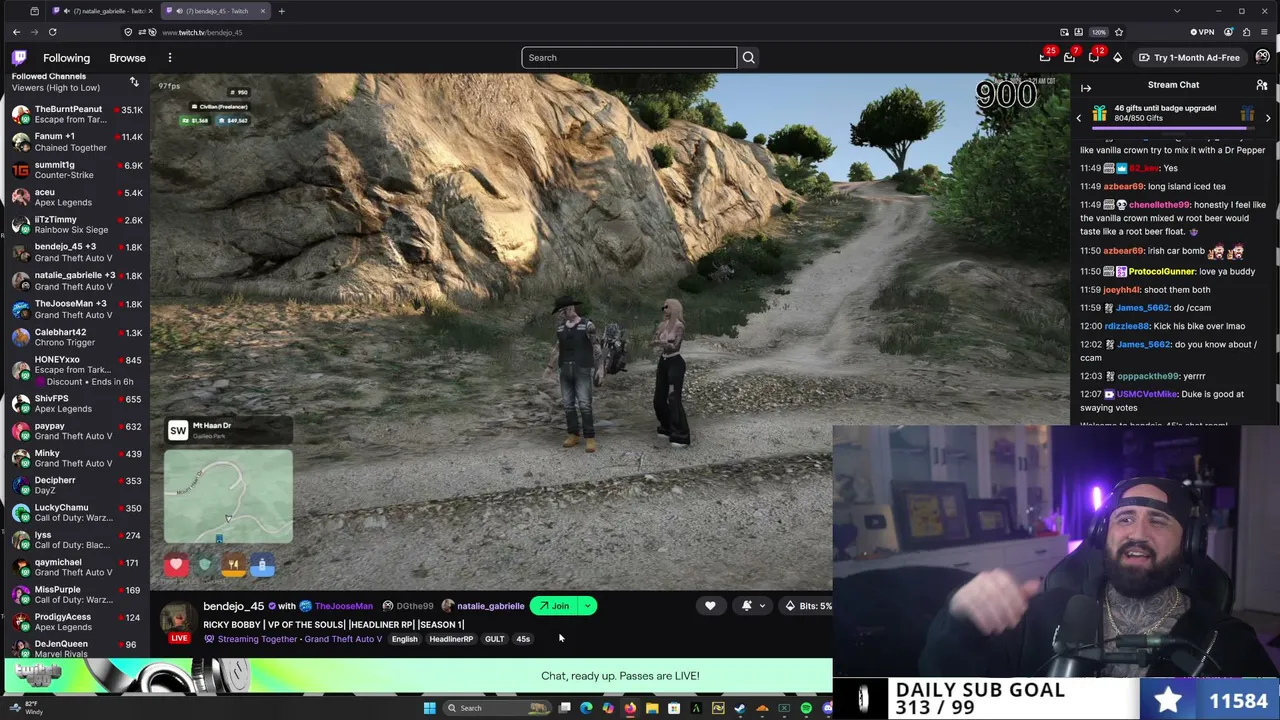The width and height of the screenshot is (1280, 720).
Task: Open browser hamburger application menu
Action: (x=1264, y=32)
